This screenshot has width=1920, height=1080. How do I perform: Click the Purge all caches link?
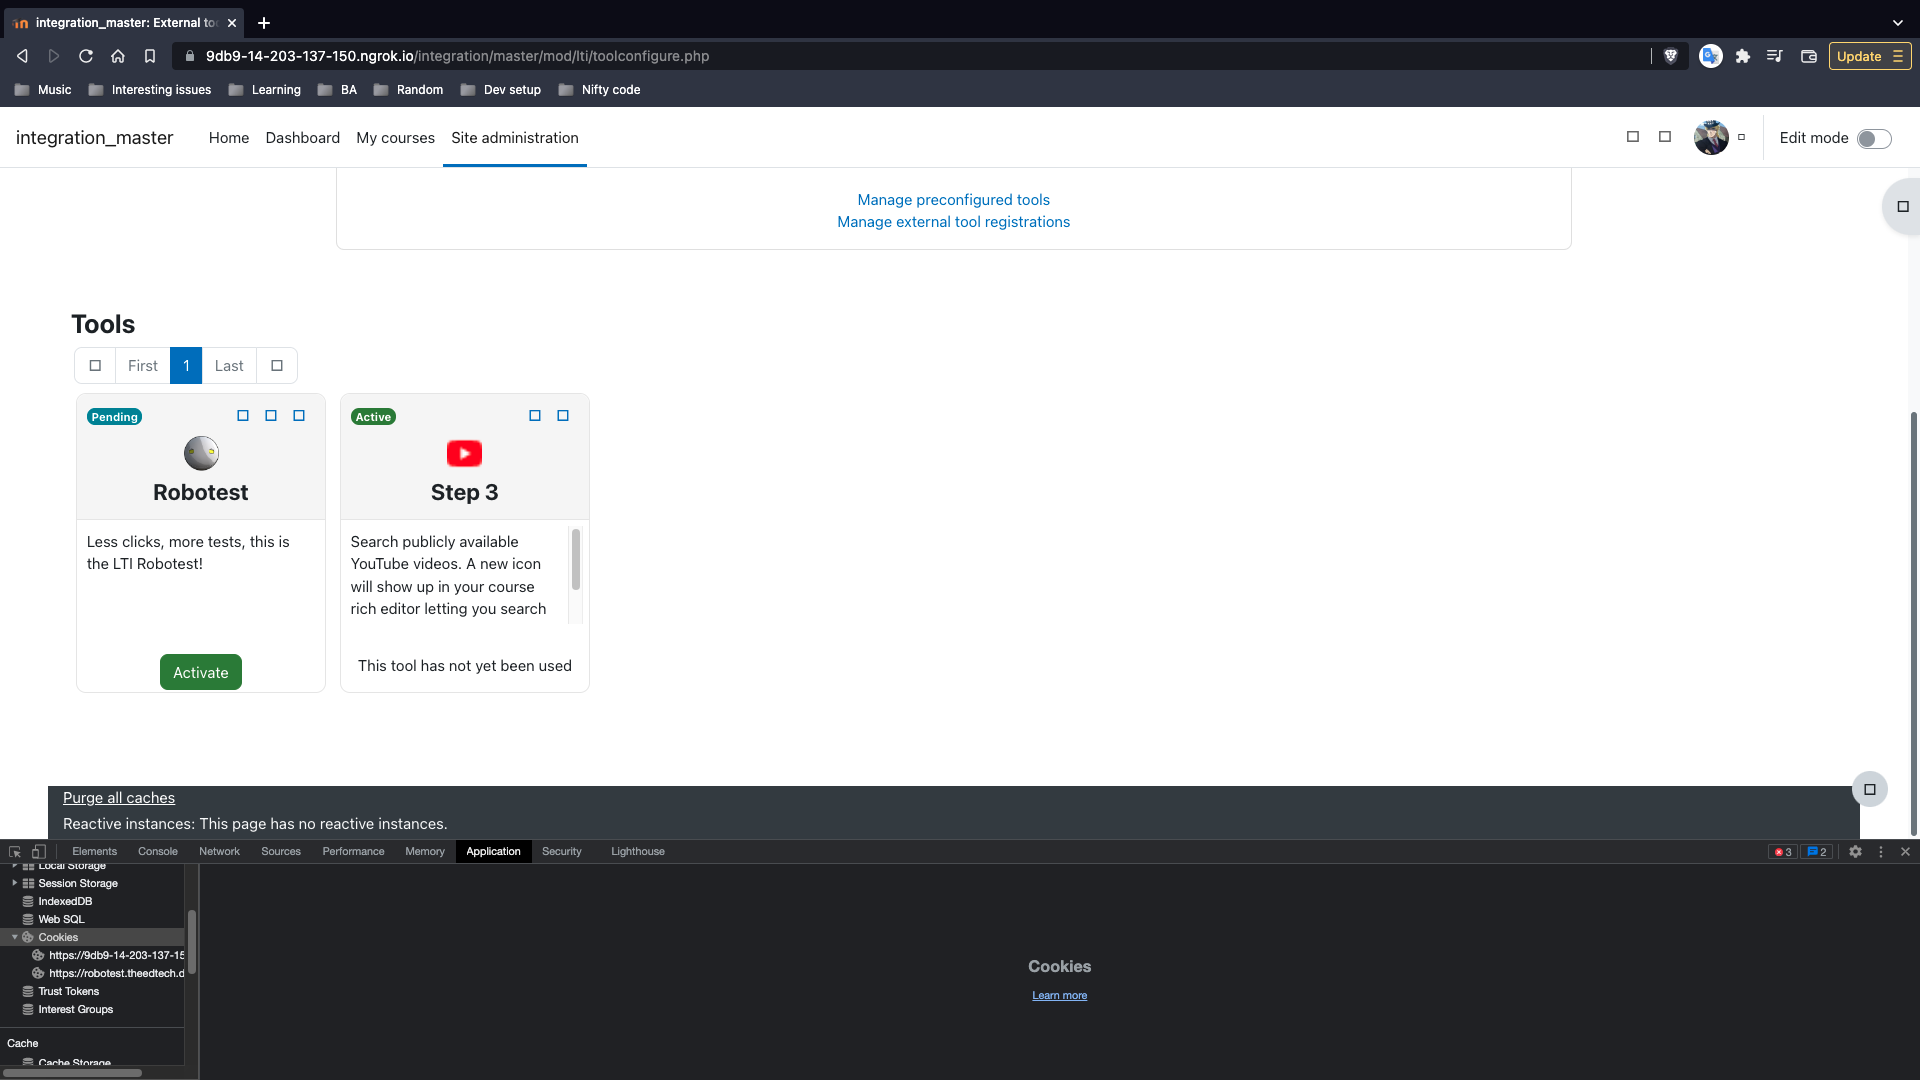(119, 798)
